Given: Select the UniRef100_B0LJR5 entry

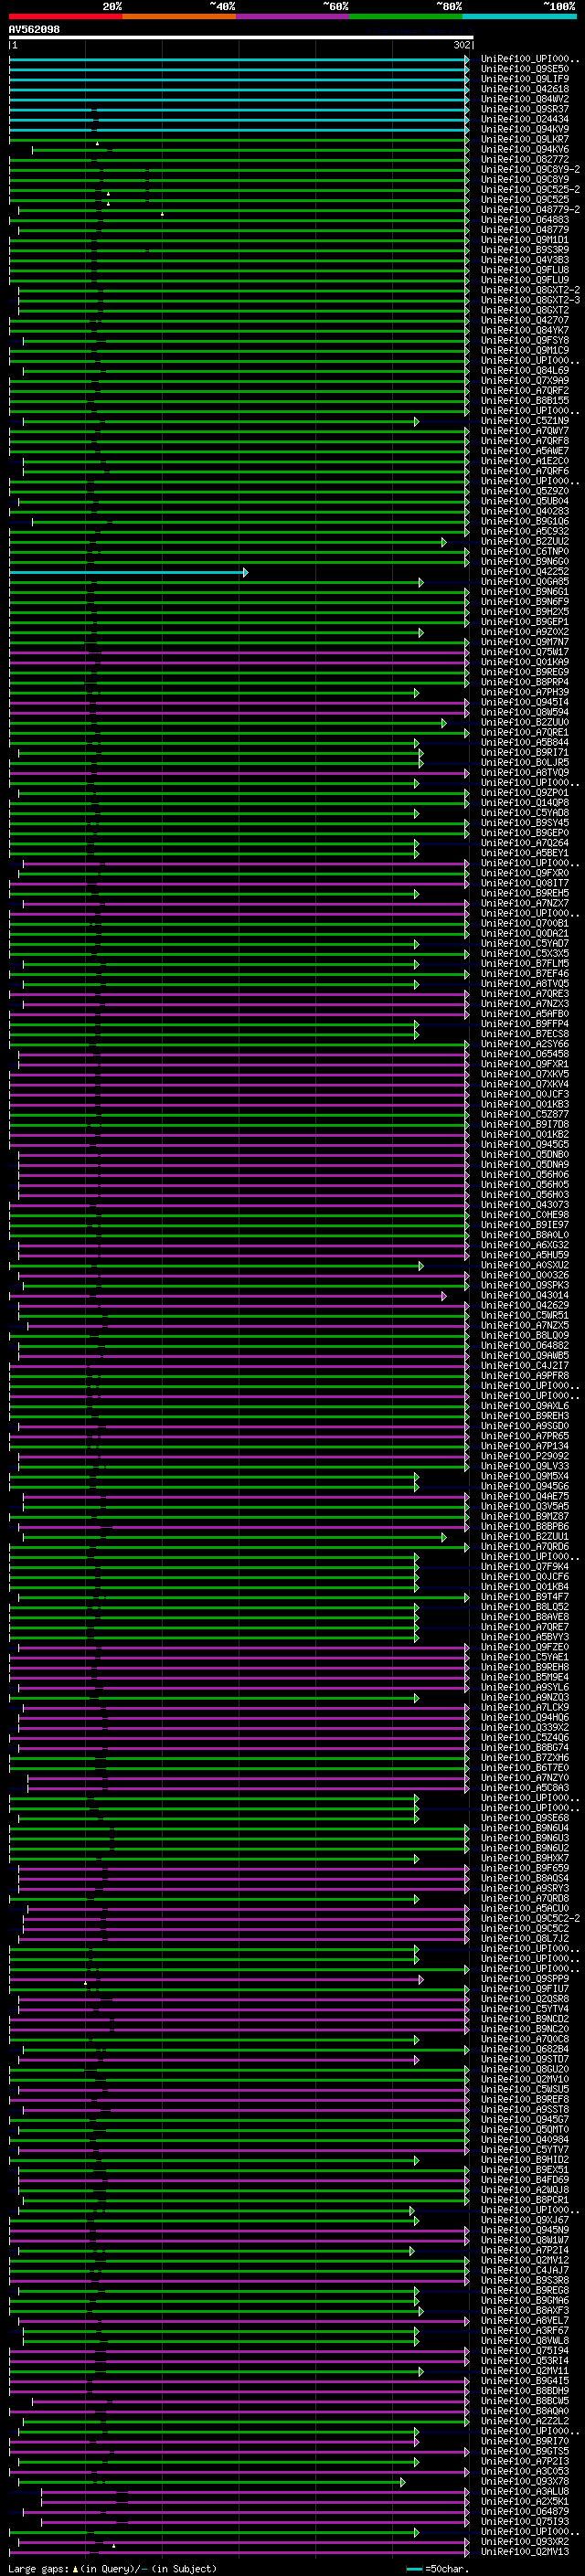Looking at the screenshot, I should (x=525, y=762).
